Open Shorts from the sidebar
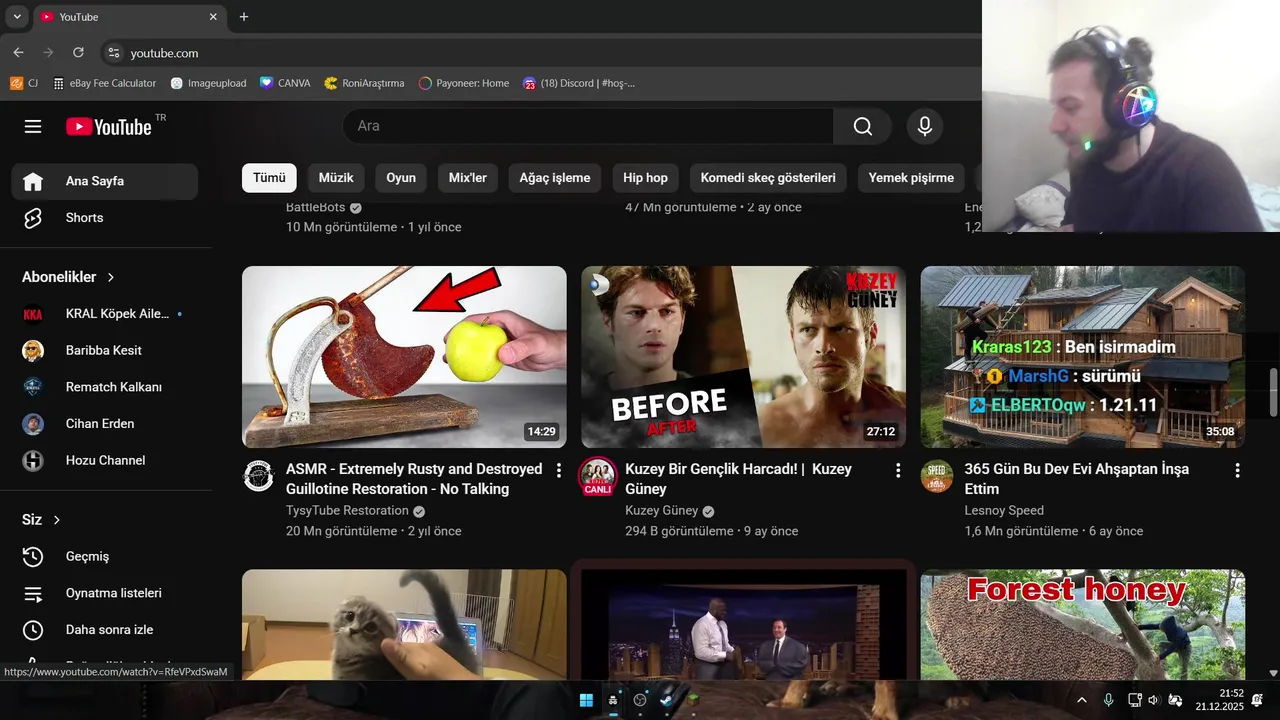 [105, 218]
